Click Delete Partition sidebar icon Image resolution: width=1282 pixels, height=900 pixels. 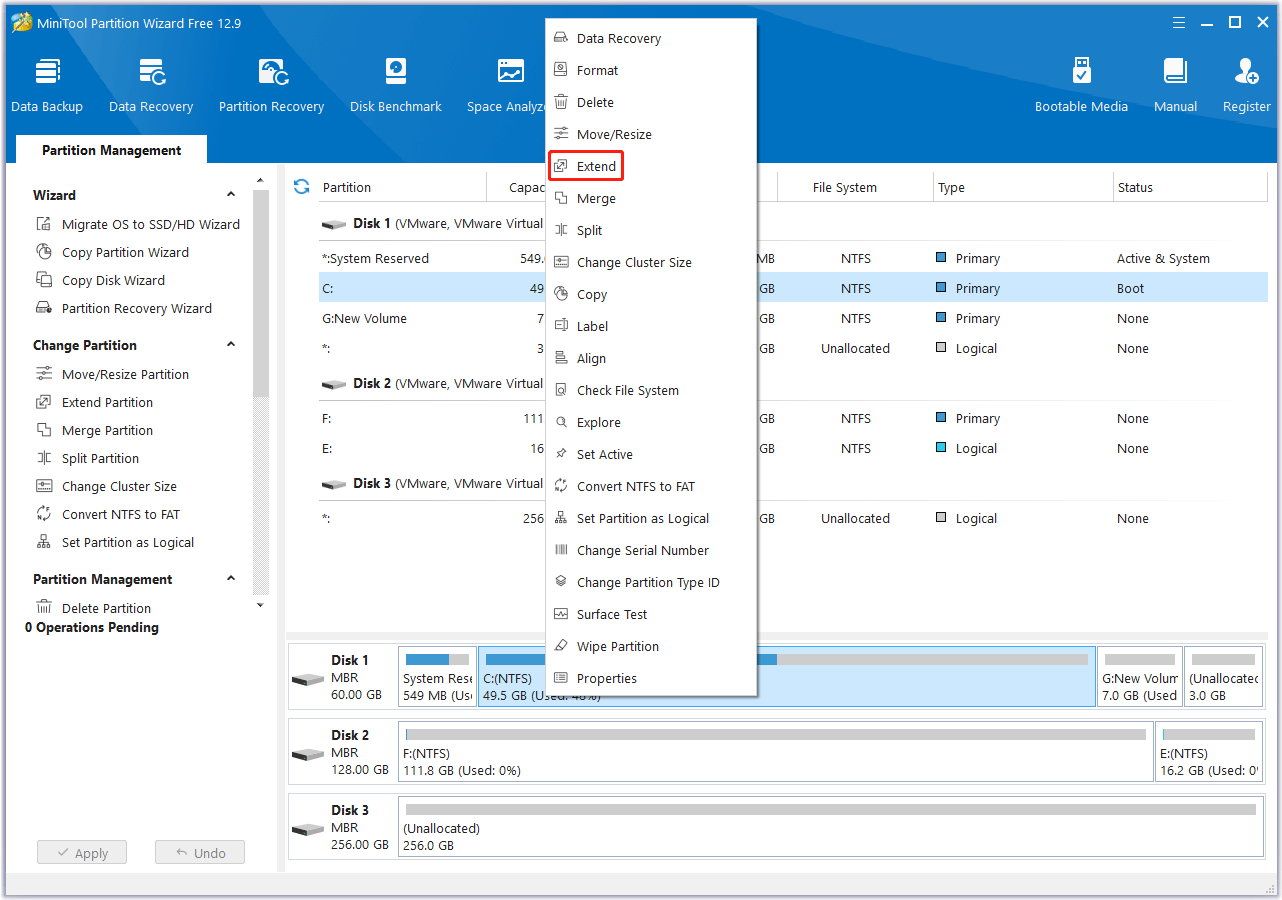tap(44, 608)
